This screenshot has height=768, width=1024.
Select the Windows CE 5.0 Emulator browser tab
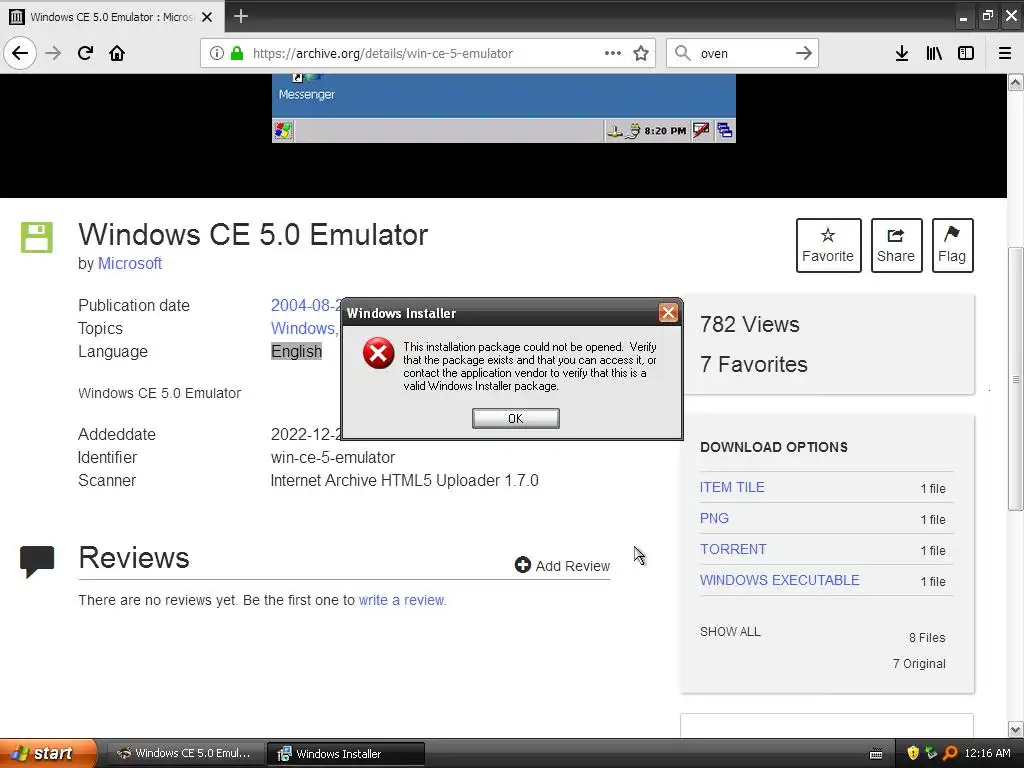pos(112,17)
